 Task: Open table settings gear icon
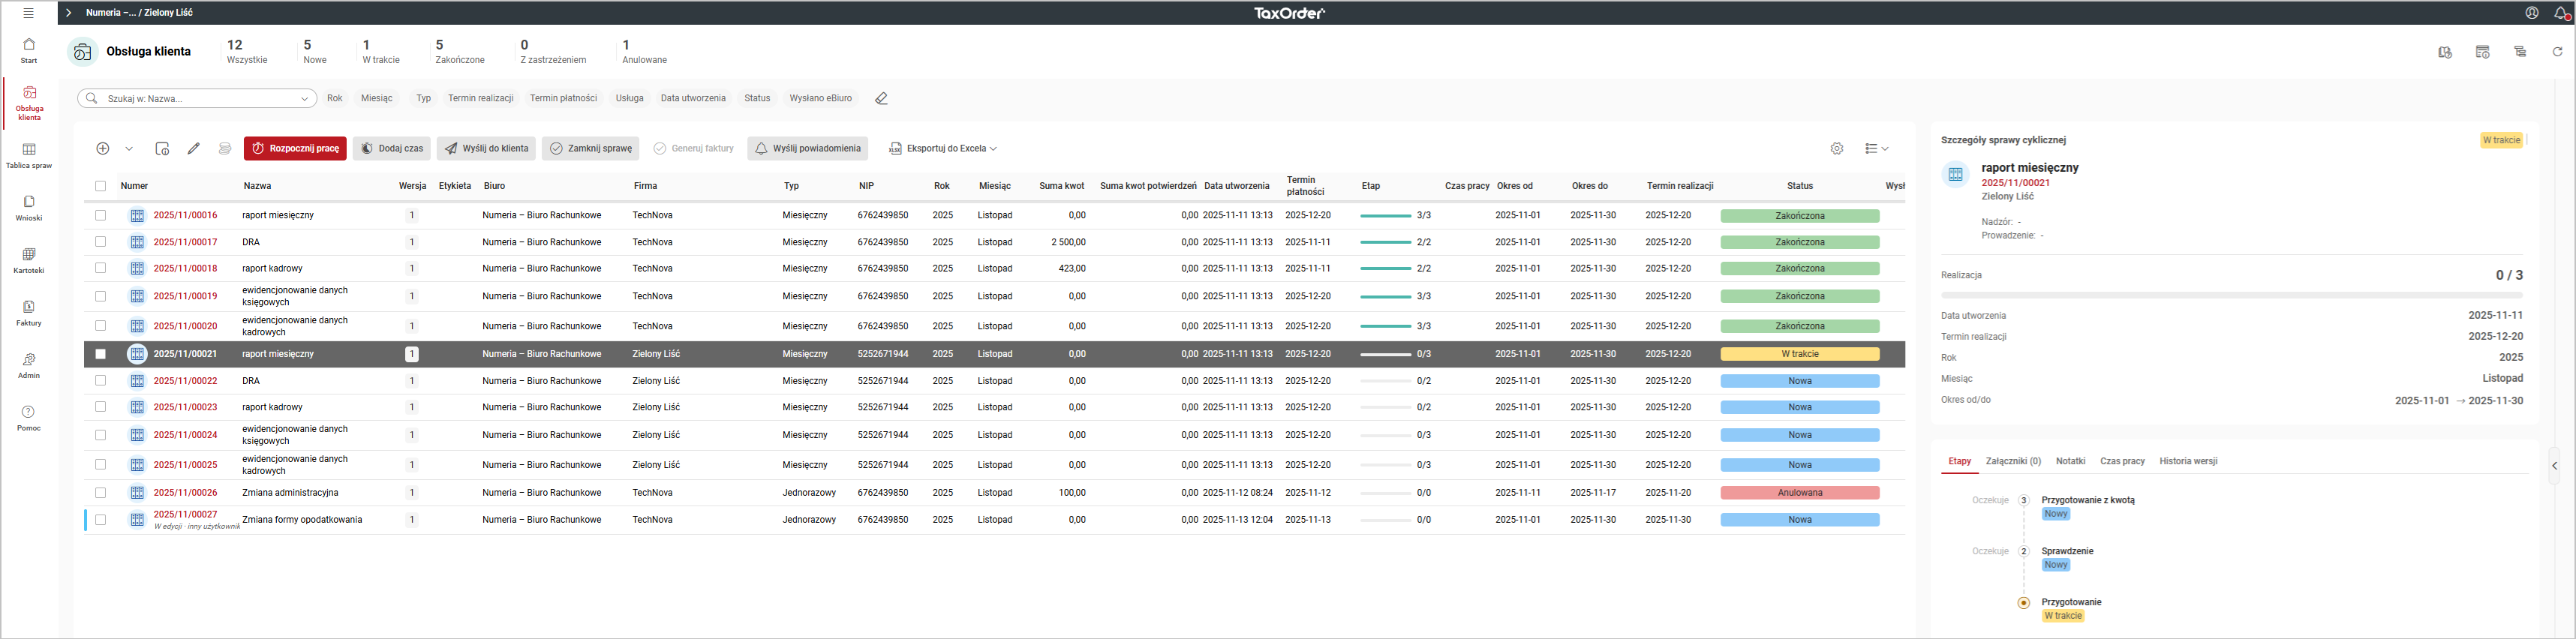point(1837,149)
